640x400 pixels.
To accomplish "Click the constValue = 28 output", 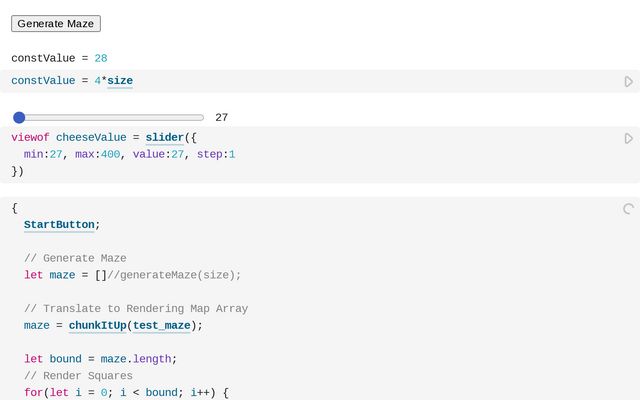I will (x=59, y=59).
